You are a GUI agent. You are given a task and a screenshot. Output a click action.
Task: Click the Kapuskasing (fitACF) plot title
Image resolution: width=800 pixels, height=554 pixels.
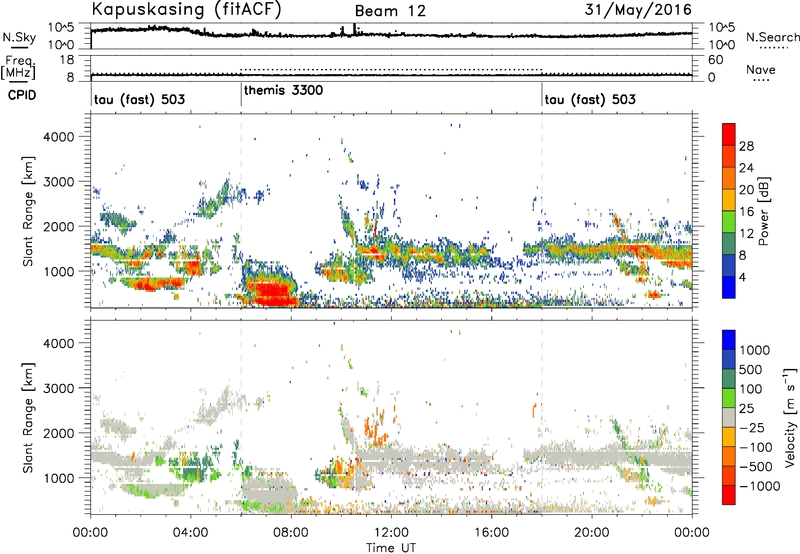pyautogui.click(x=187, y=10)
